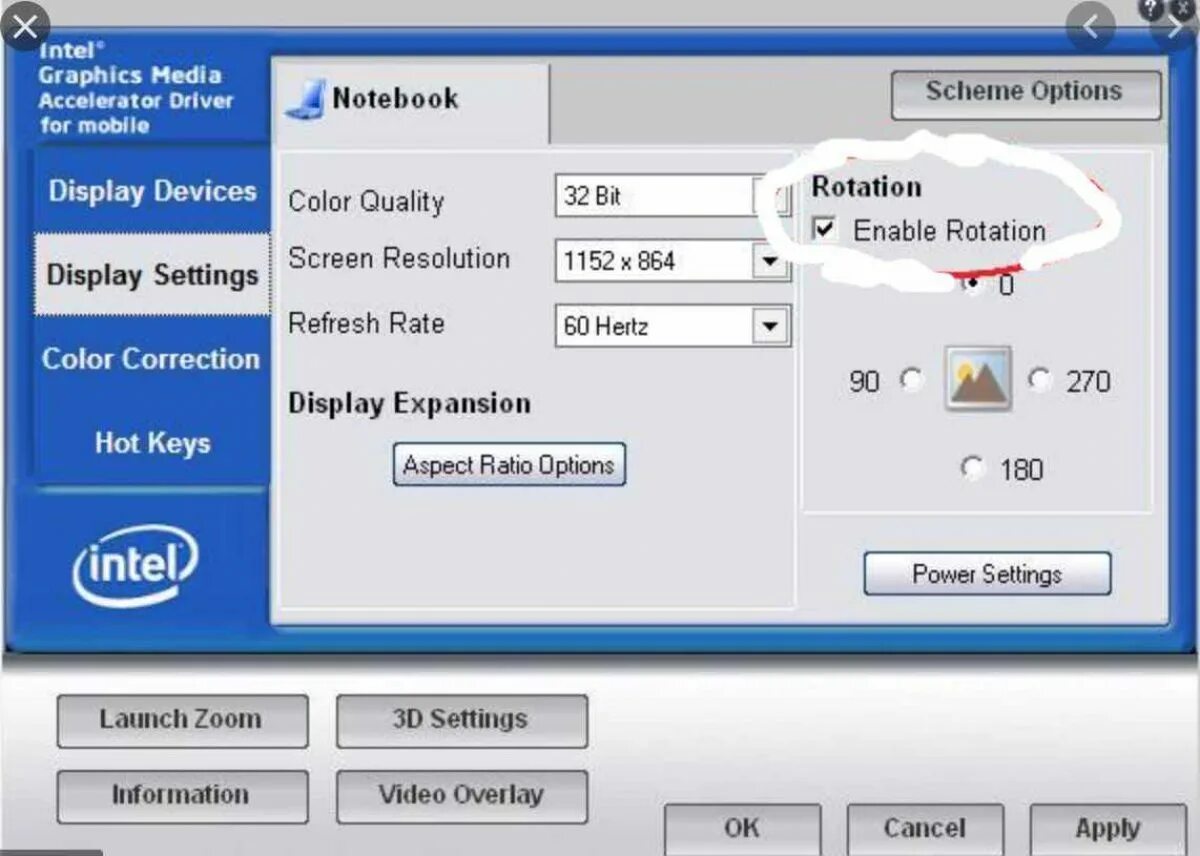This screenshot has width=1200, height=856.
Task: Go to previous image arrow
Action: (x=1090, y=27)
